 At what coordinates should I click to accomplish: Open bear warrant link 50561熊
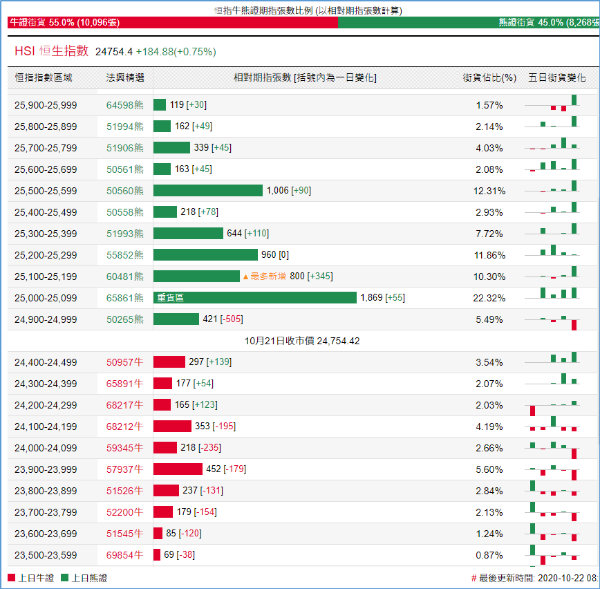click(125, 170)
